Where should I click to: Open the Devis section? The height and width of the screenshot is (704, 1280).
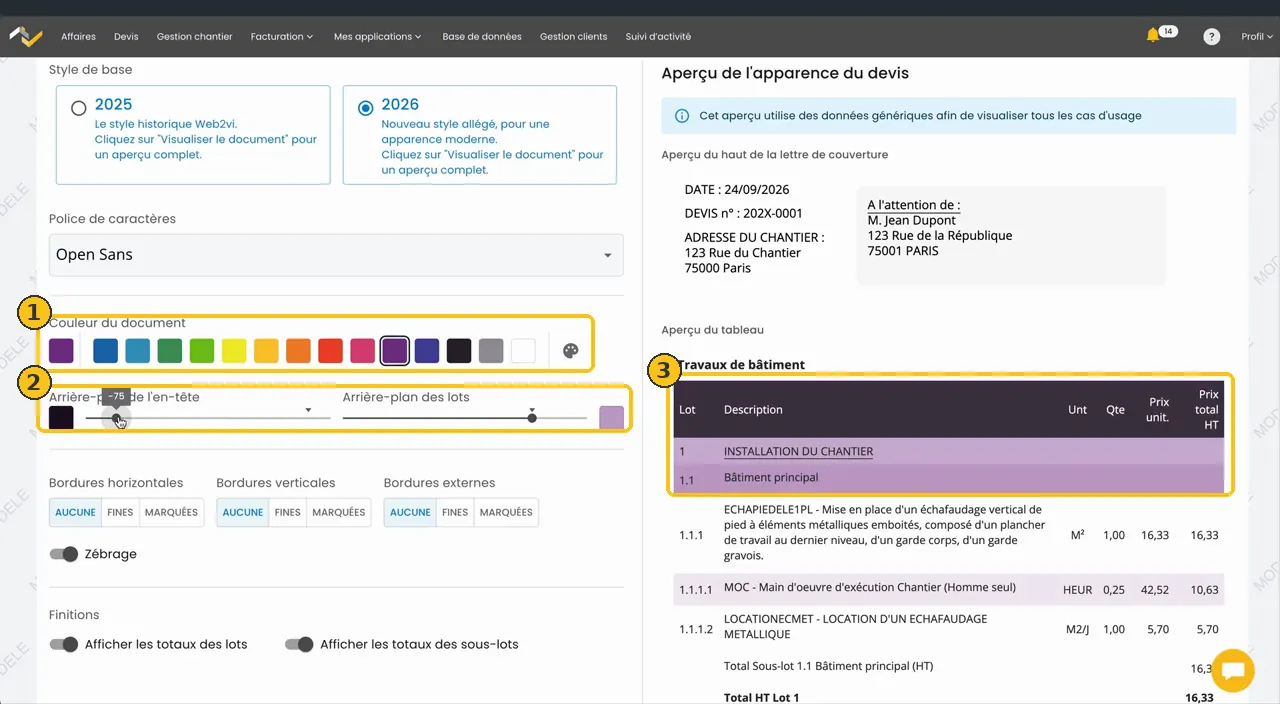pyautogui.click(x=126, y=36)
